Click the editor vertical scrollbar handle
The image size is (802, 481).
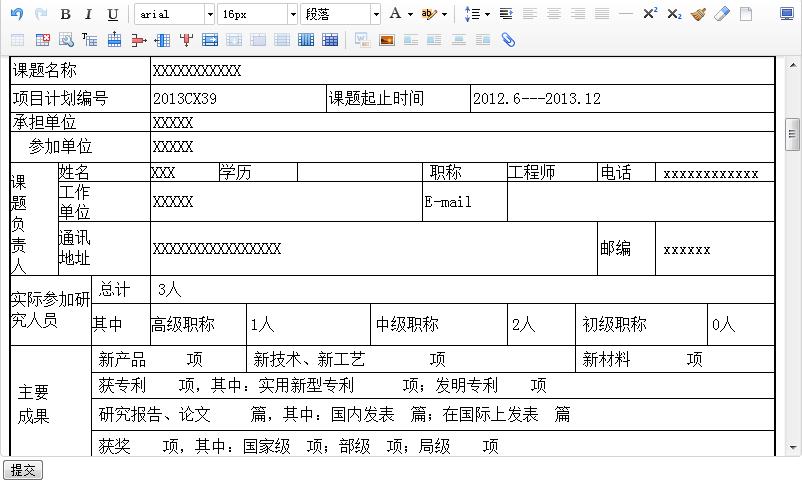(792, 134)
